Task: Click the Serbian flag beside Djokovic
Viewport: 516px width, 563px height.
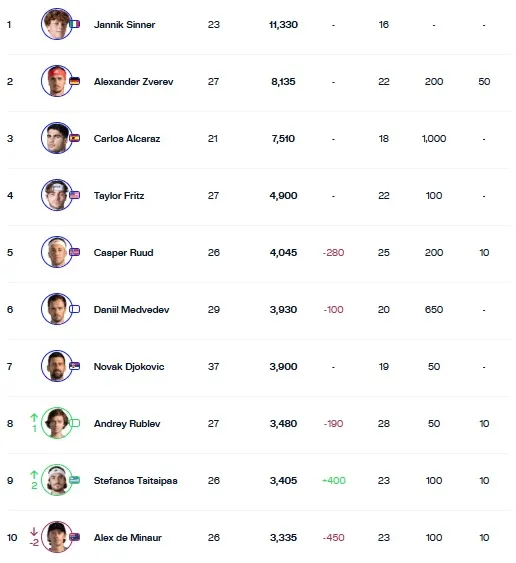Action: [74, 366]
